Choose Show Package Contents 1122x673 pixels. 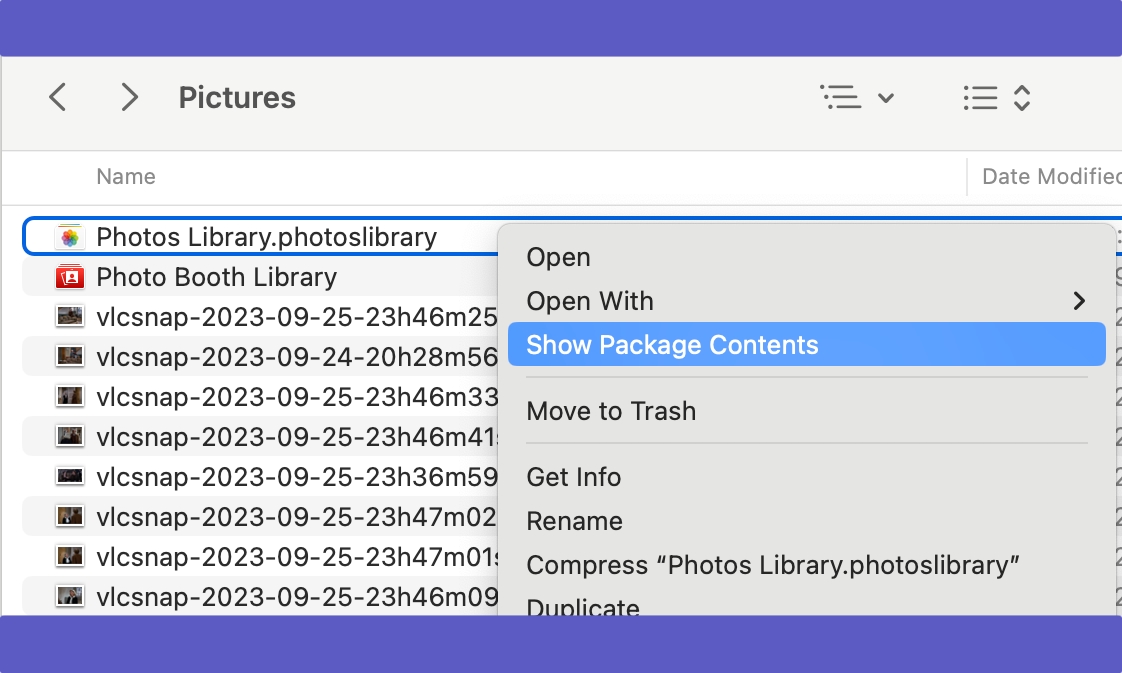[806, 345]
